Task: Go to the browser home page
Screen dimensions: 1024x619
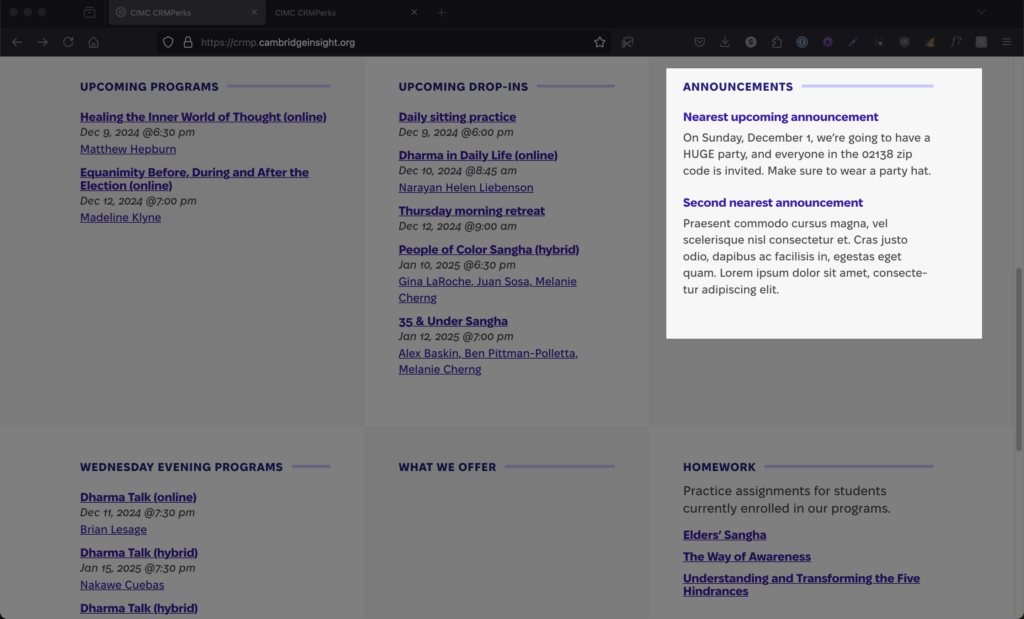Action: [93, 42]
